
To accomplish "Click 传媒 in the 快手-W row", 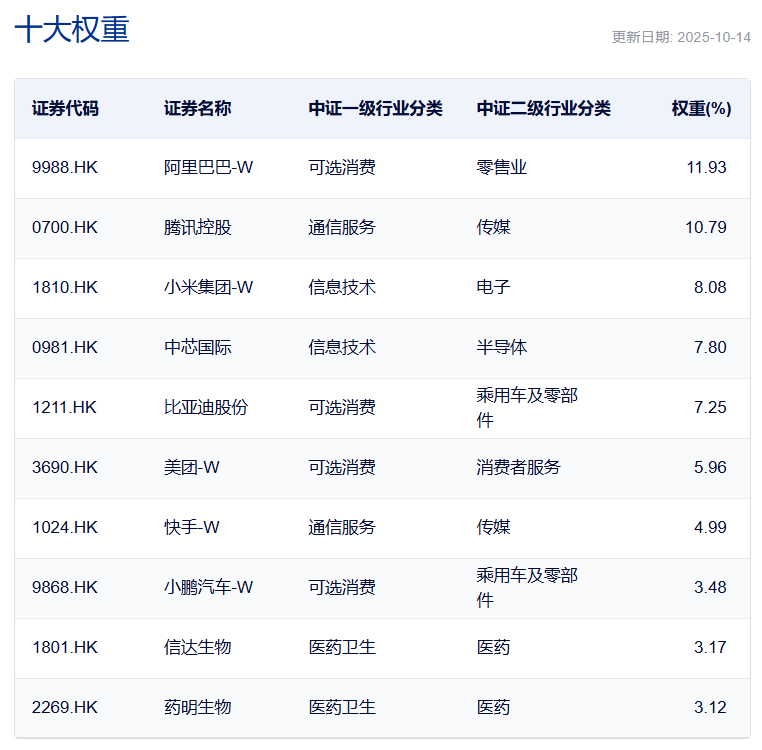I will [493, 527].
